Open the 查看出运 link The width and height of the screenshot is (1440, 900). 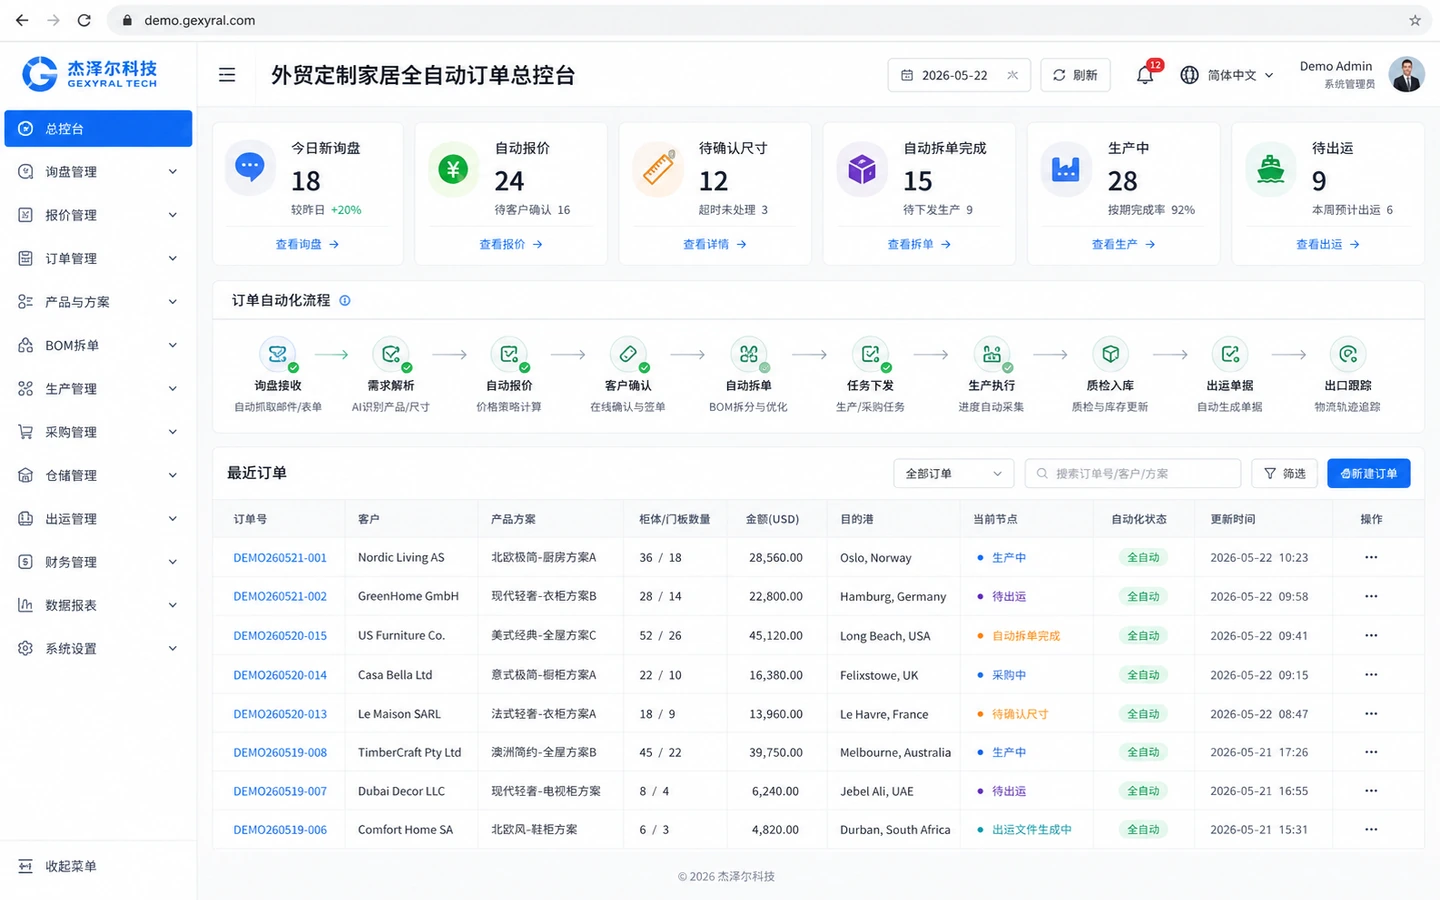1328,244
